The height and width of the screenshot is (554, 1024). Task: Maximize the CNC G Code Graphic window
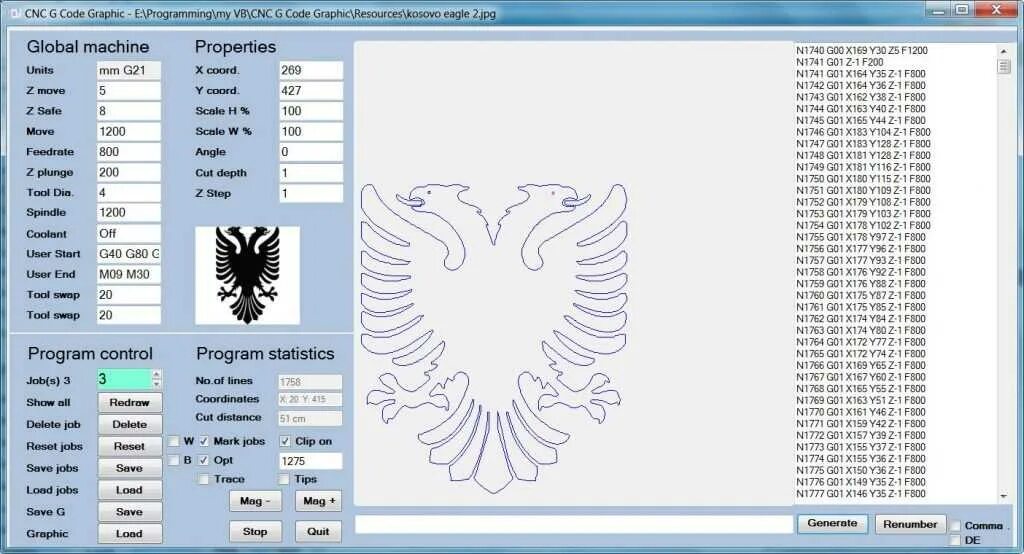coord(962,10)
